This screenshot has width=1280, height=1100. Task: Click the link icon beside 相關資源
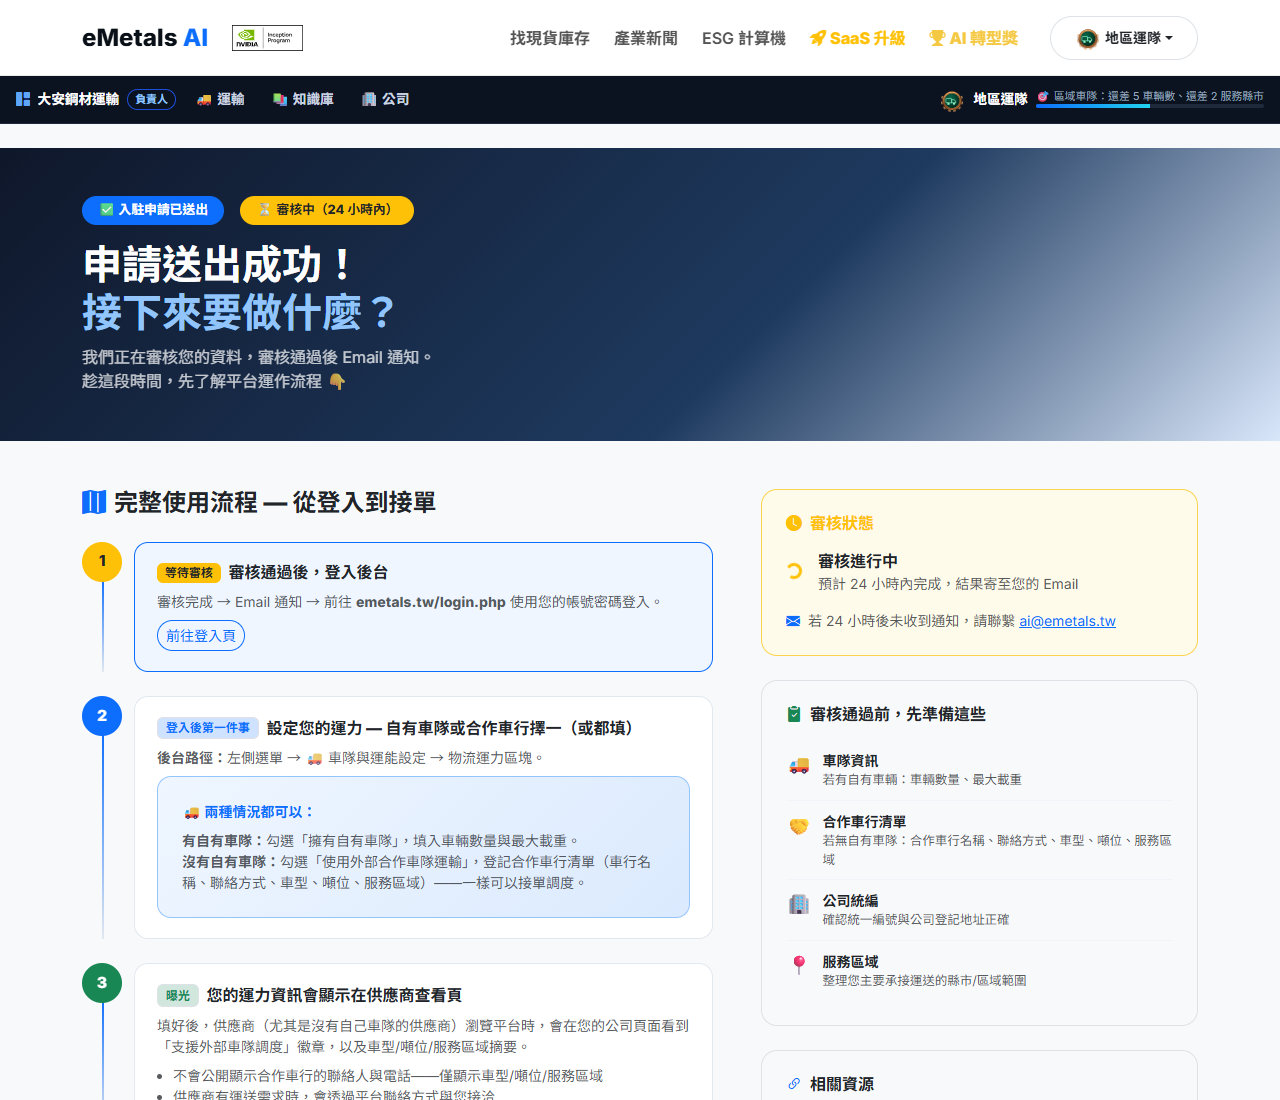[x=794, y=1084]
